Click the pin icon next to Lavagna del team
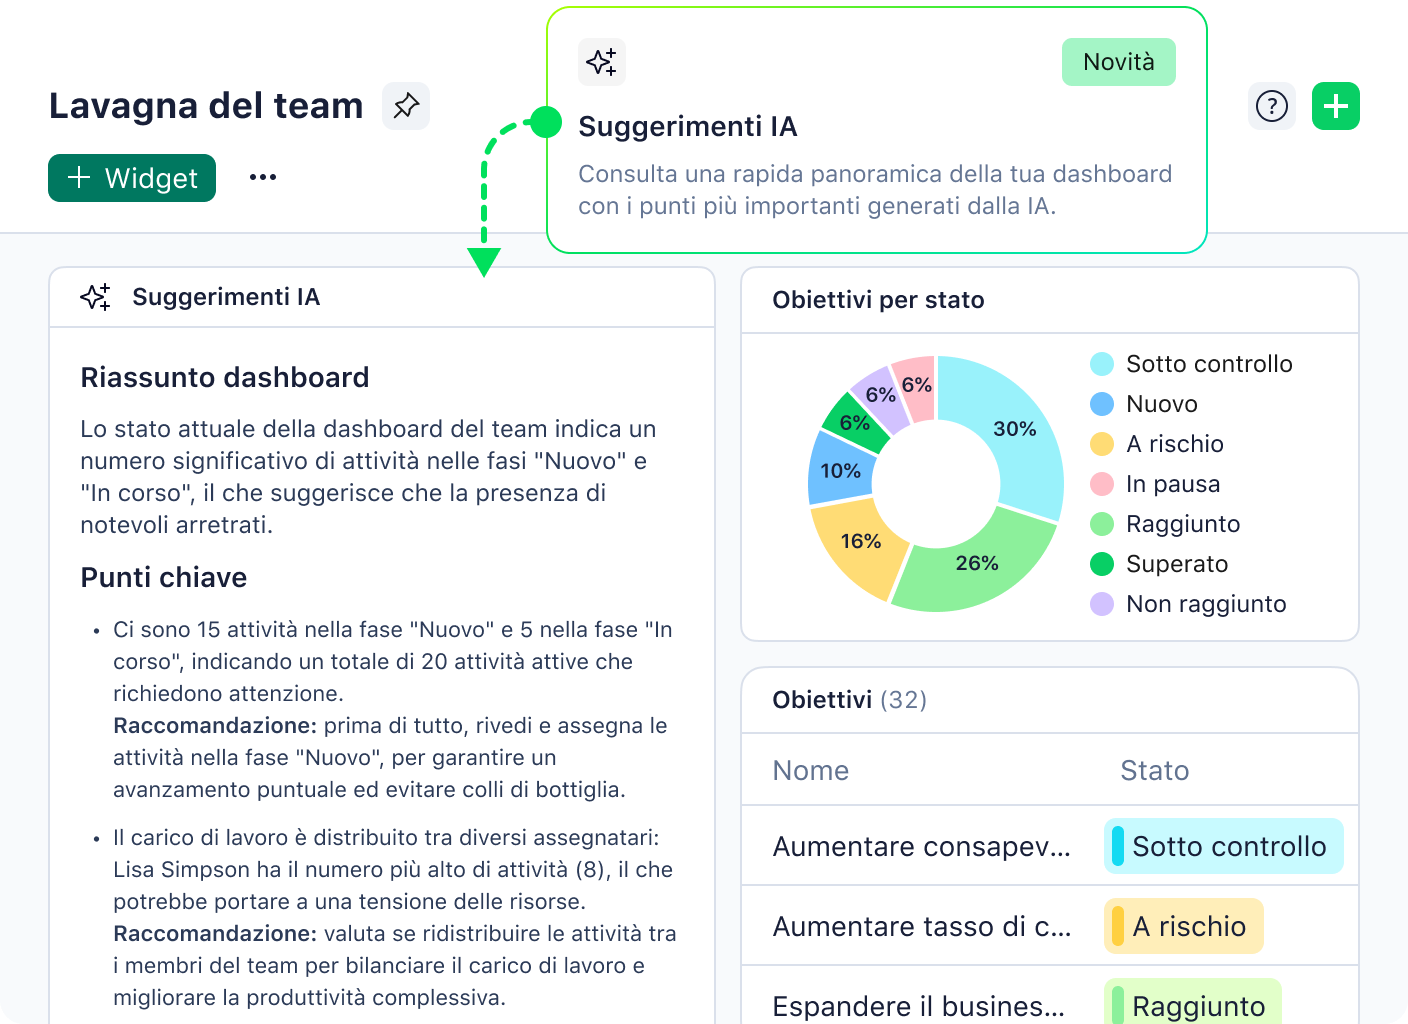The width and height of the screenshot is (1408, 1024). pyautogui.click(x=406, y=104)
